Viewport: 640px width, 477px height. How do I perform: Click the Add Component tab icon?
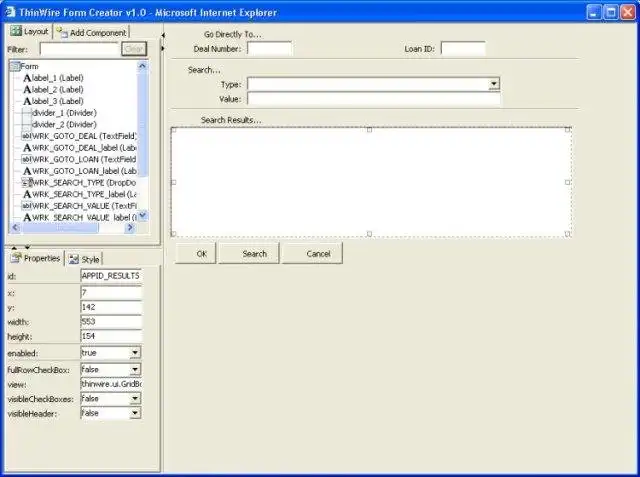[x=62, y=32]
